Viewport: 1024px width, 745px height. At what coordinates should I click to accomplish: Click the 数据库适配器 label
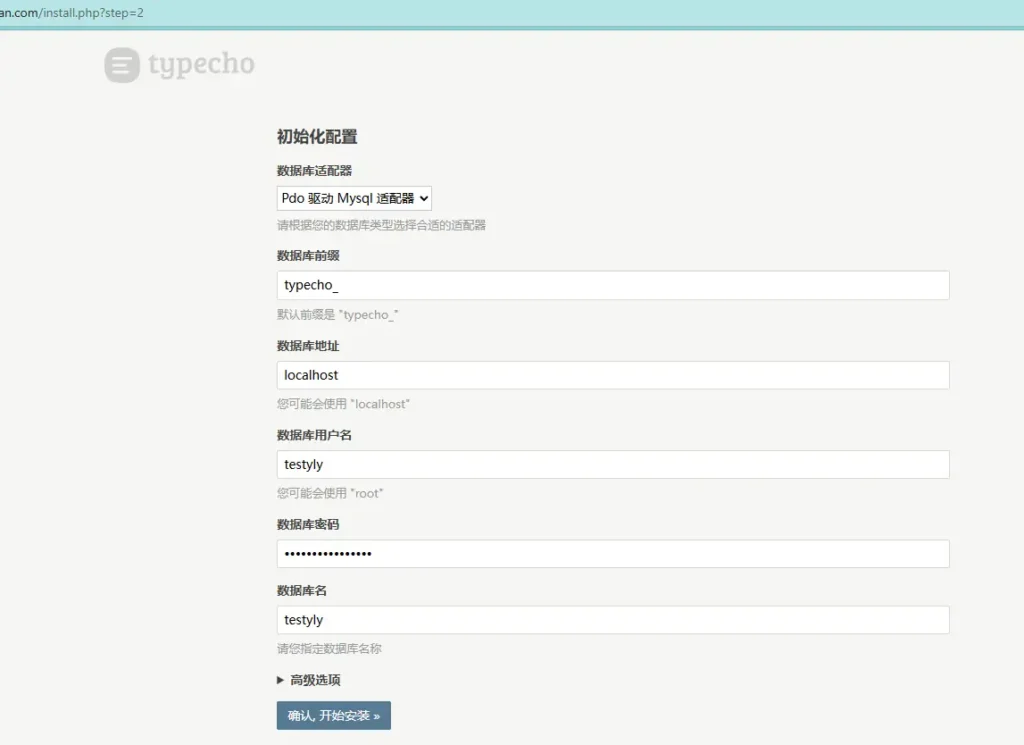point(314,171)
